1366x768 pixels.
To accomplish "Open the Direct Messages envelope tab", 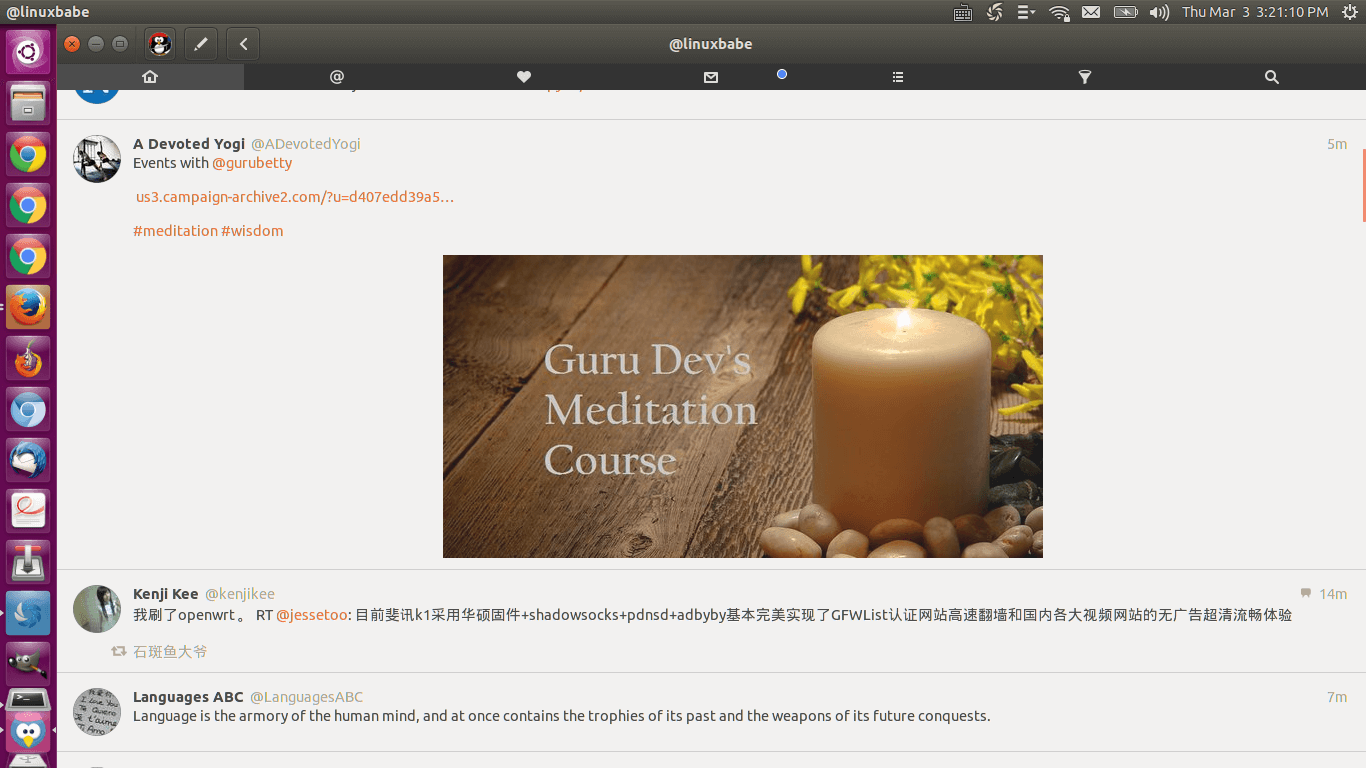I will [x=711, y=77].
